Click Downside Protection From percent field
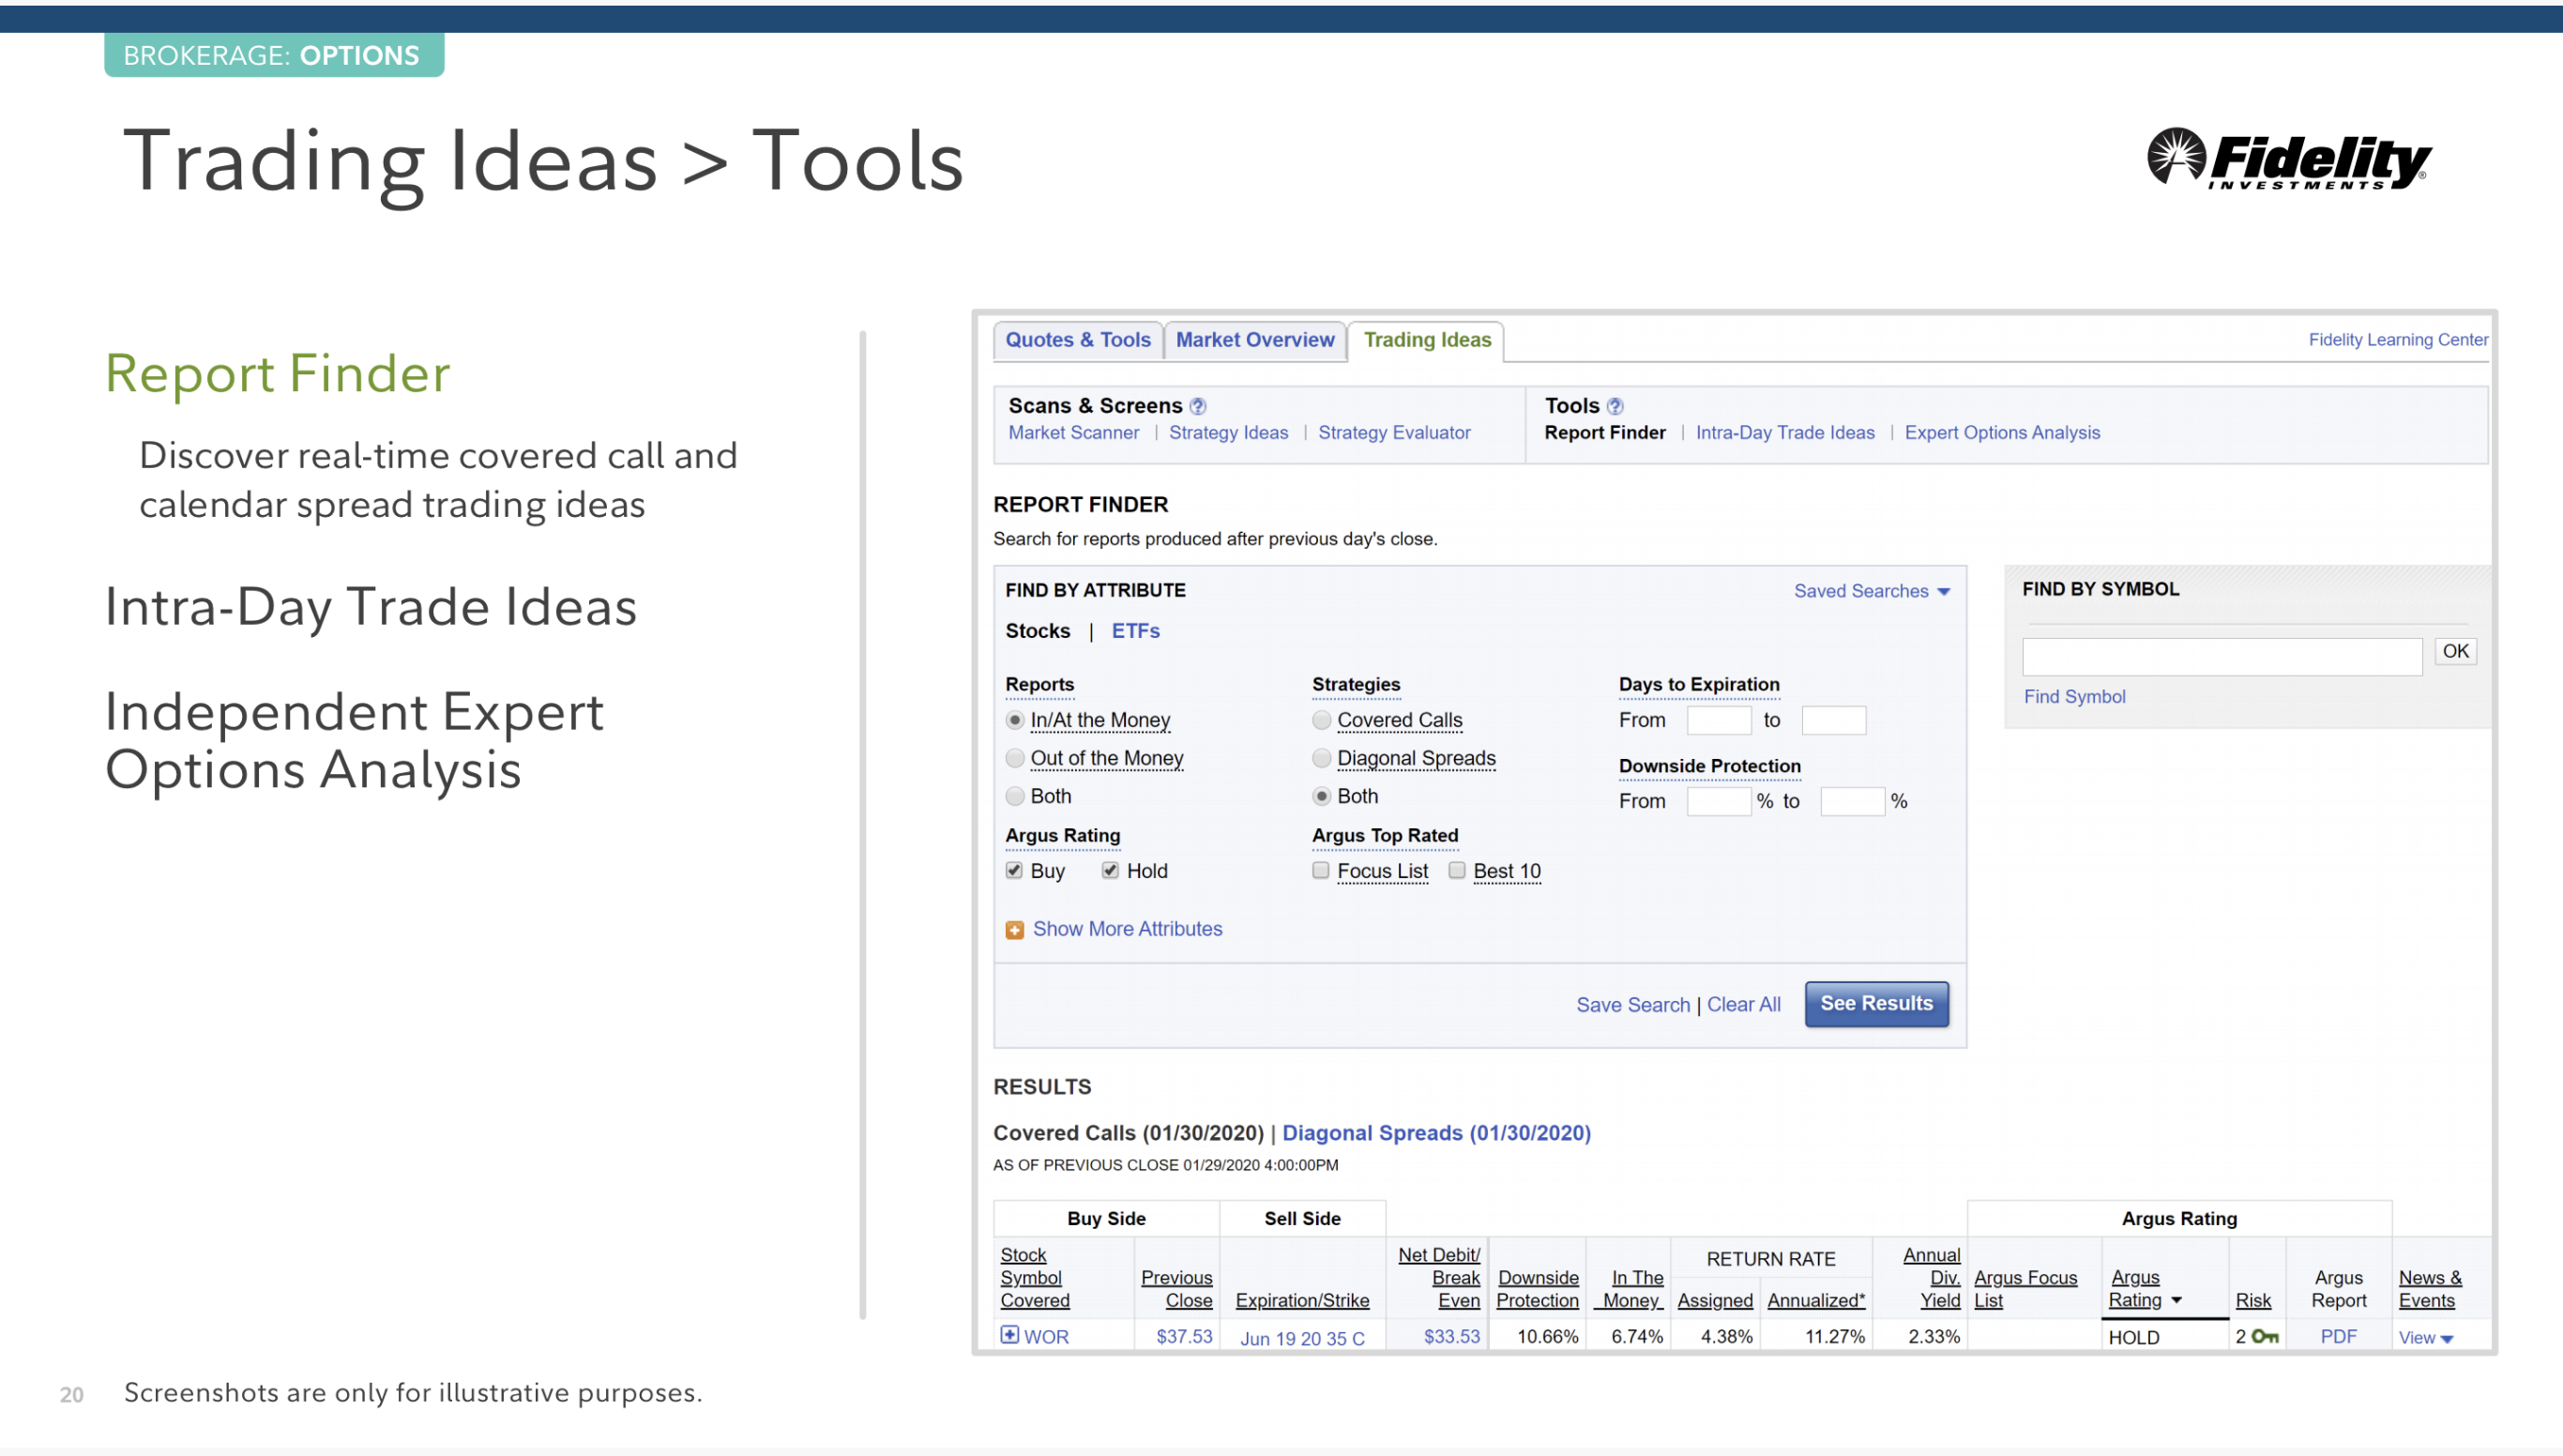Image resolution: width=2563 pixels, height=1456 pixels. [1719, 801]
